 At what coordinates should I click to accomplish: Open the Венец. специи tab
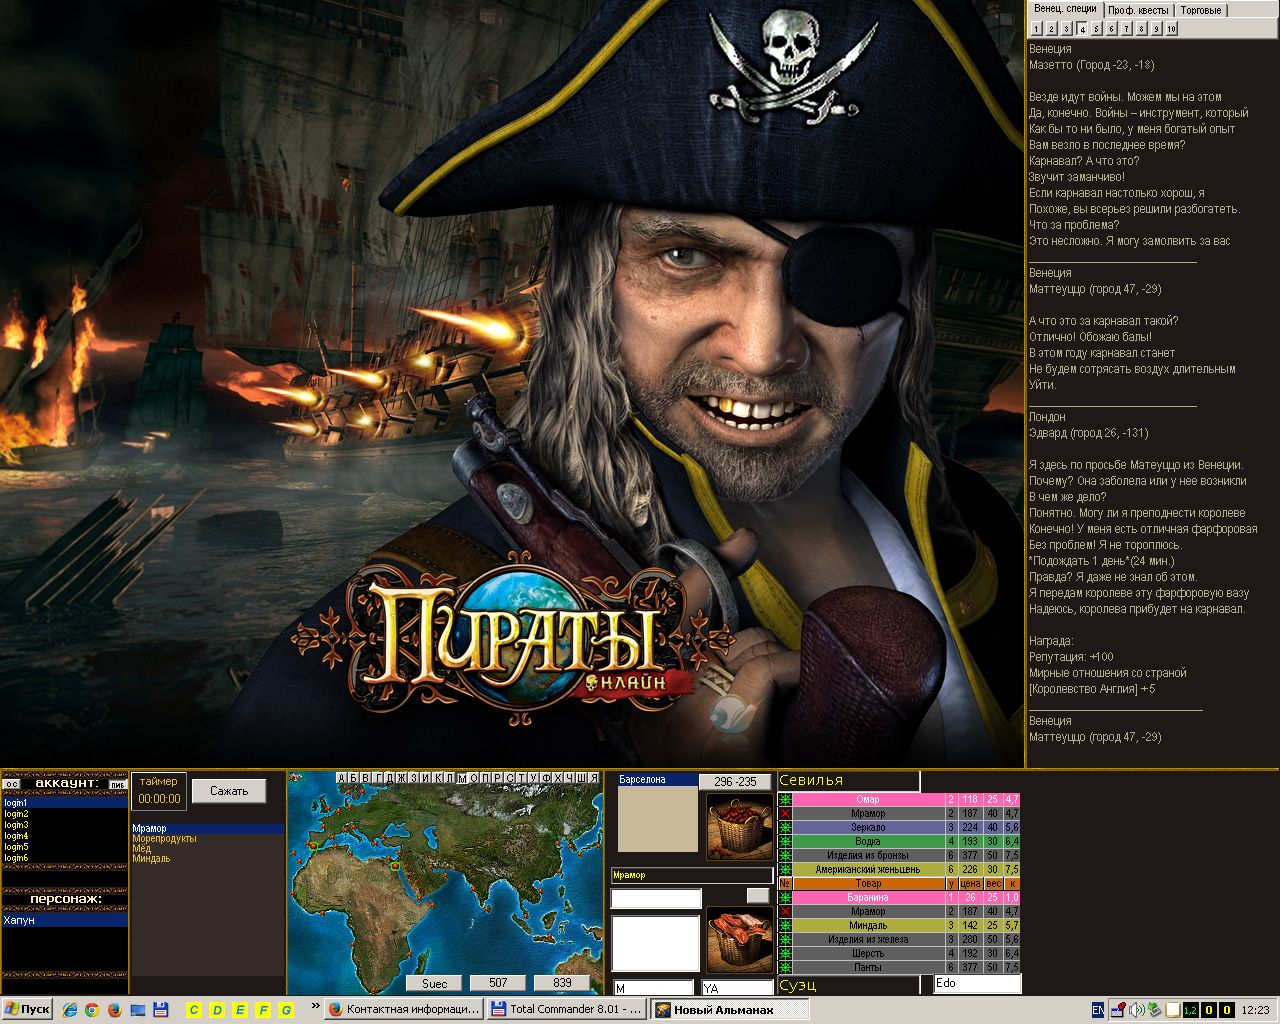point(1065,9)
